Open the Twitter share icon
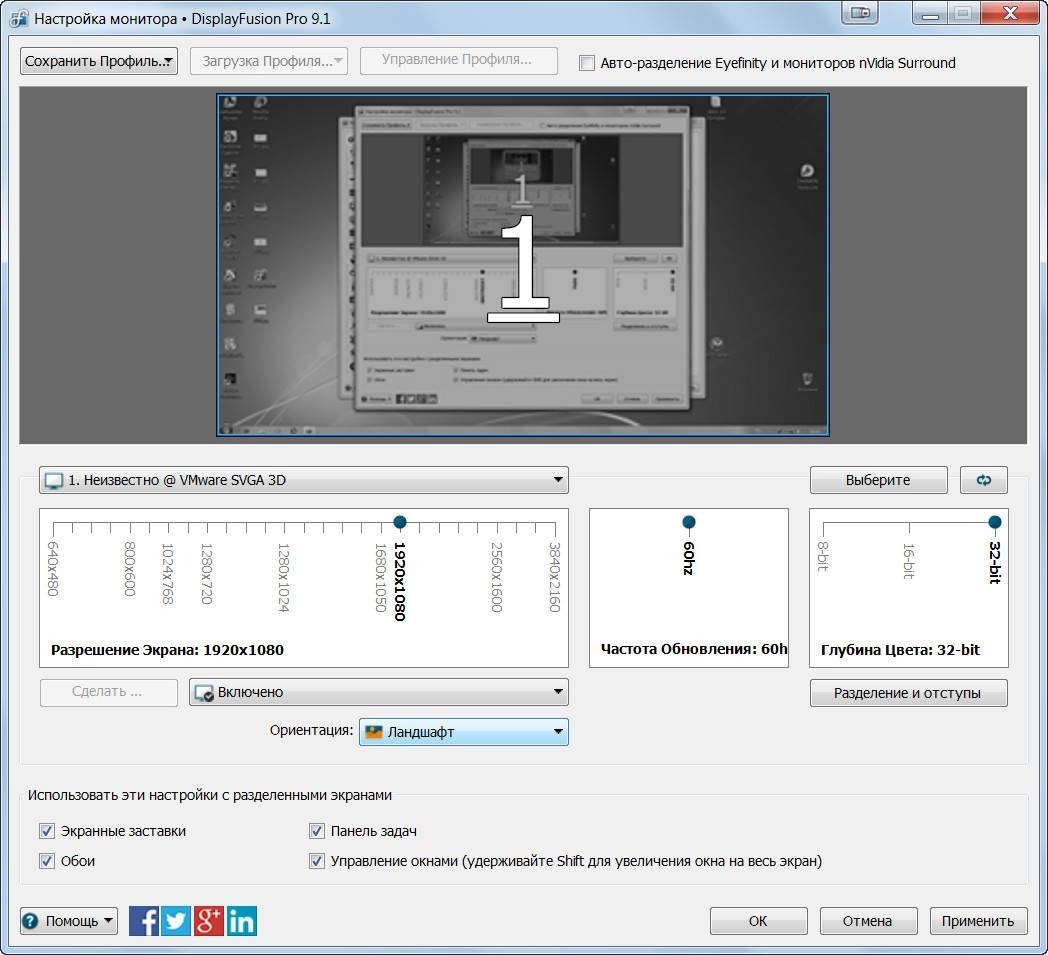 coord(176,921)
